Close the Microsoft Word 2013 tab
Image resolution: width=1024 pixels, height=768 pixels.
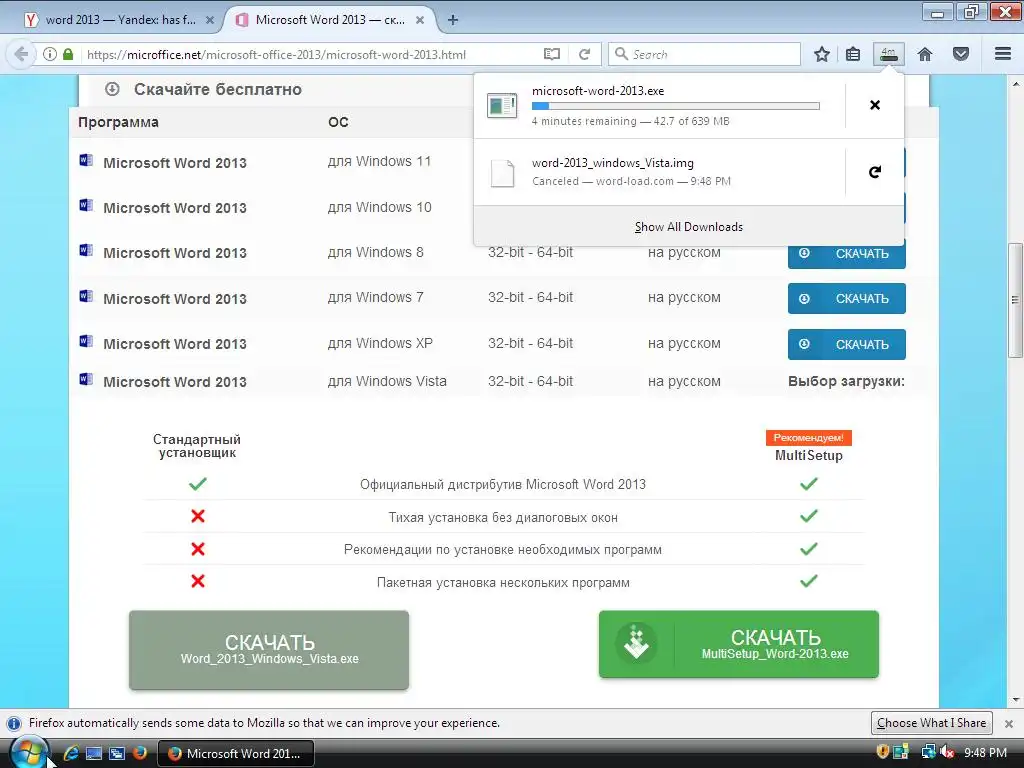click(x=420, y=20)
